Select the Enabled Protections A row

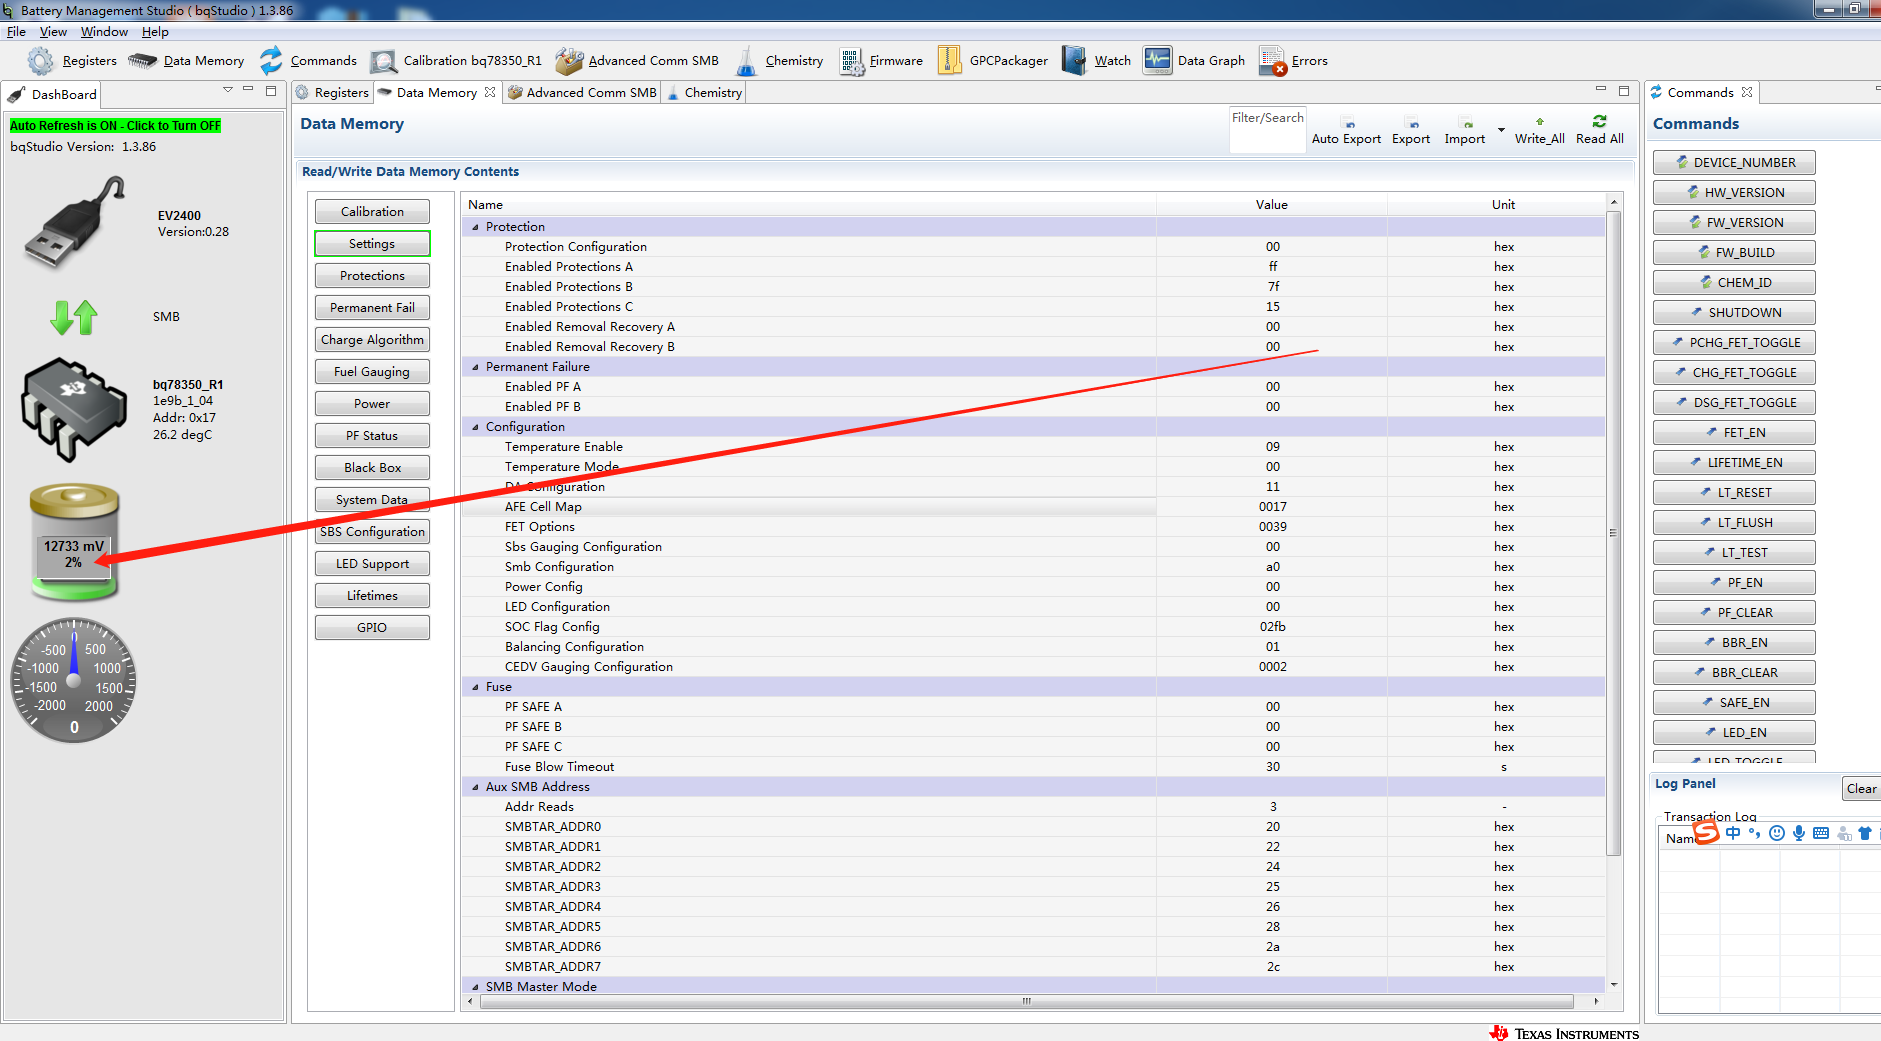pos(1033,267)
